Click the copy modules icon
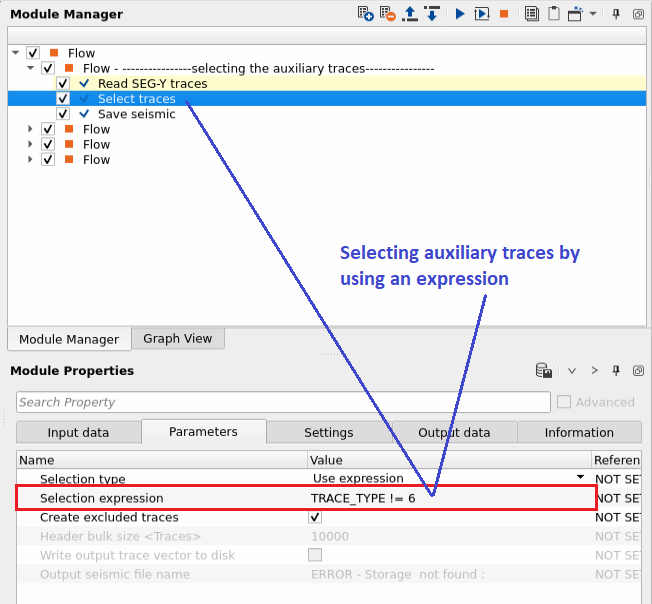This screenshot has height=604, width=652. pos(531,14)
